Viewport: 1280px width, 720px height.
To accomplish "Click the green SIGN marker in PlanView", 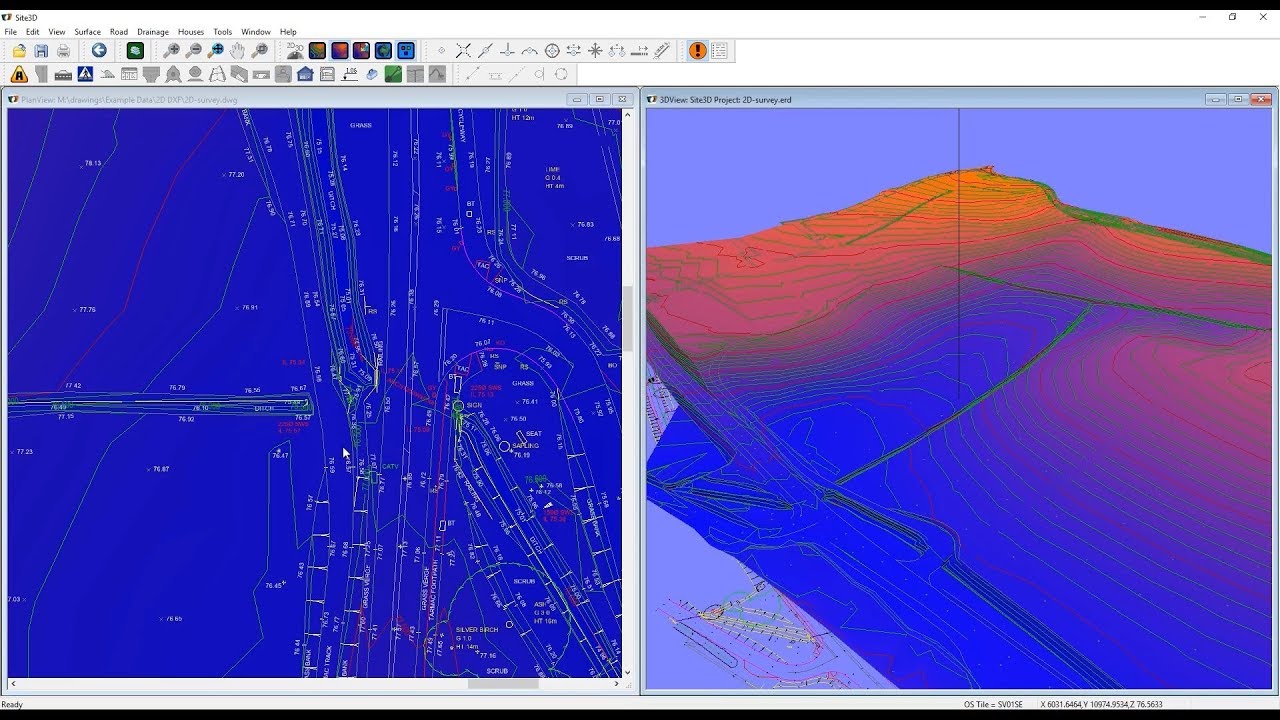I will coord(458,406).
